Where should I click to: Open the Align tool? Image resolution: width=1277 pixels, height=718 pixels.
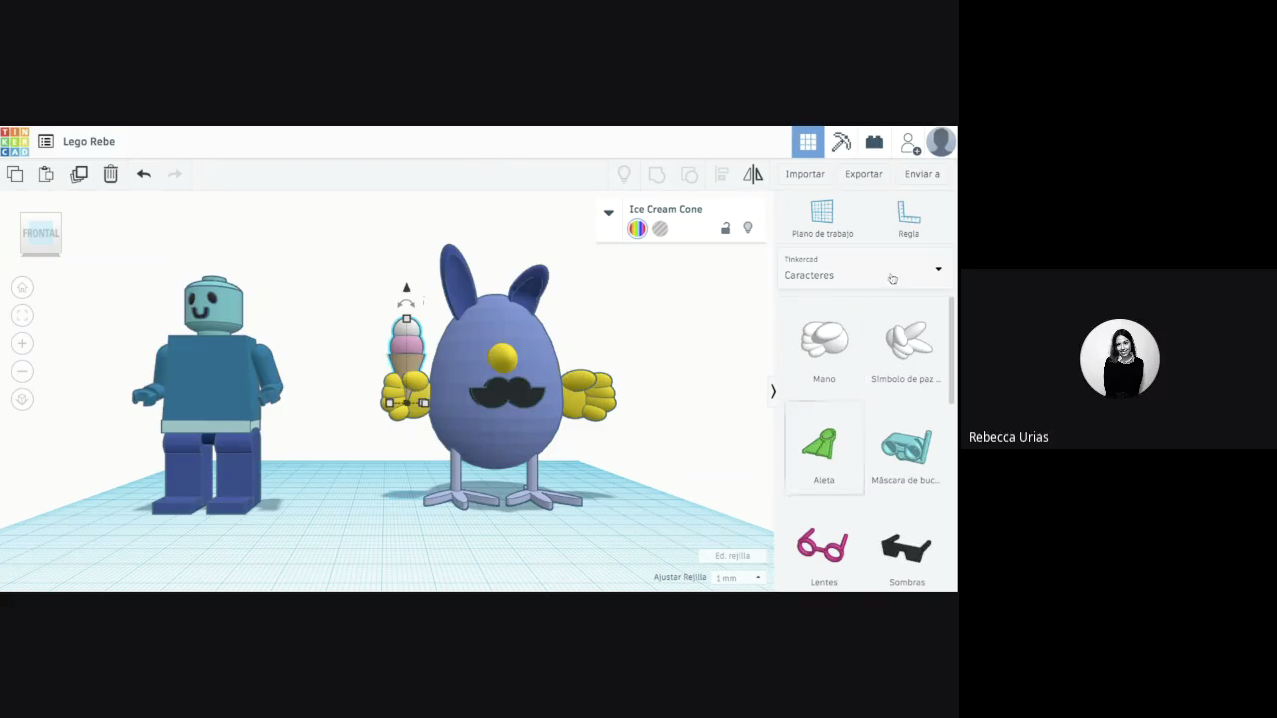721,175
